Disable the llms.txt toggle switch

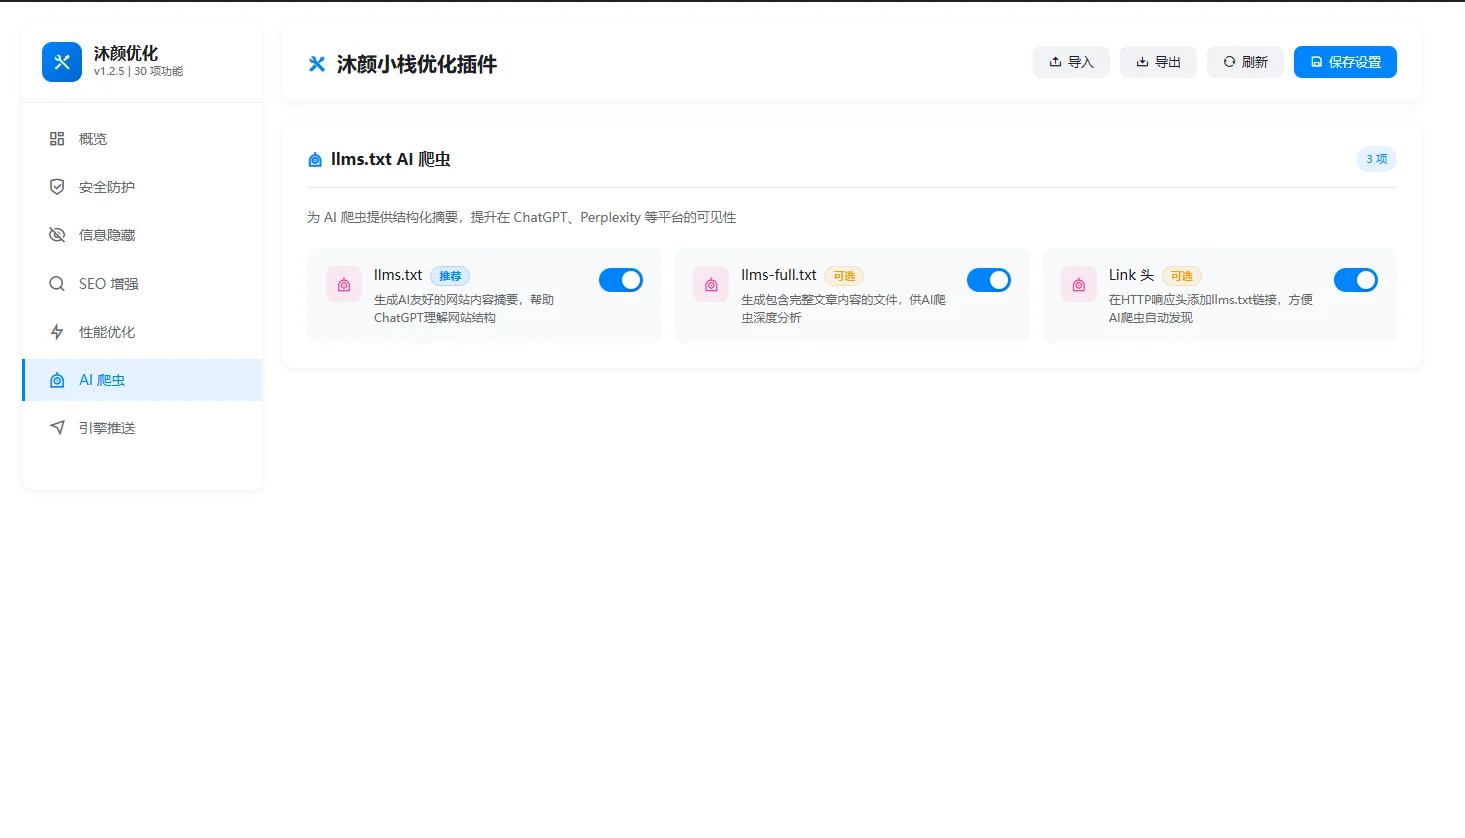(620, 280)
